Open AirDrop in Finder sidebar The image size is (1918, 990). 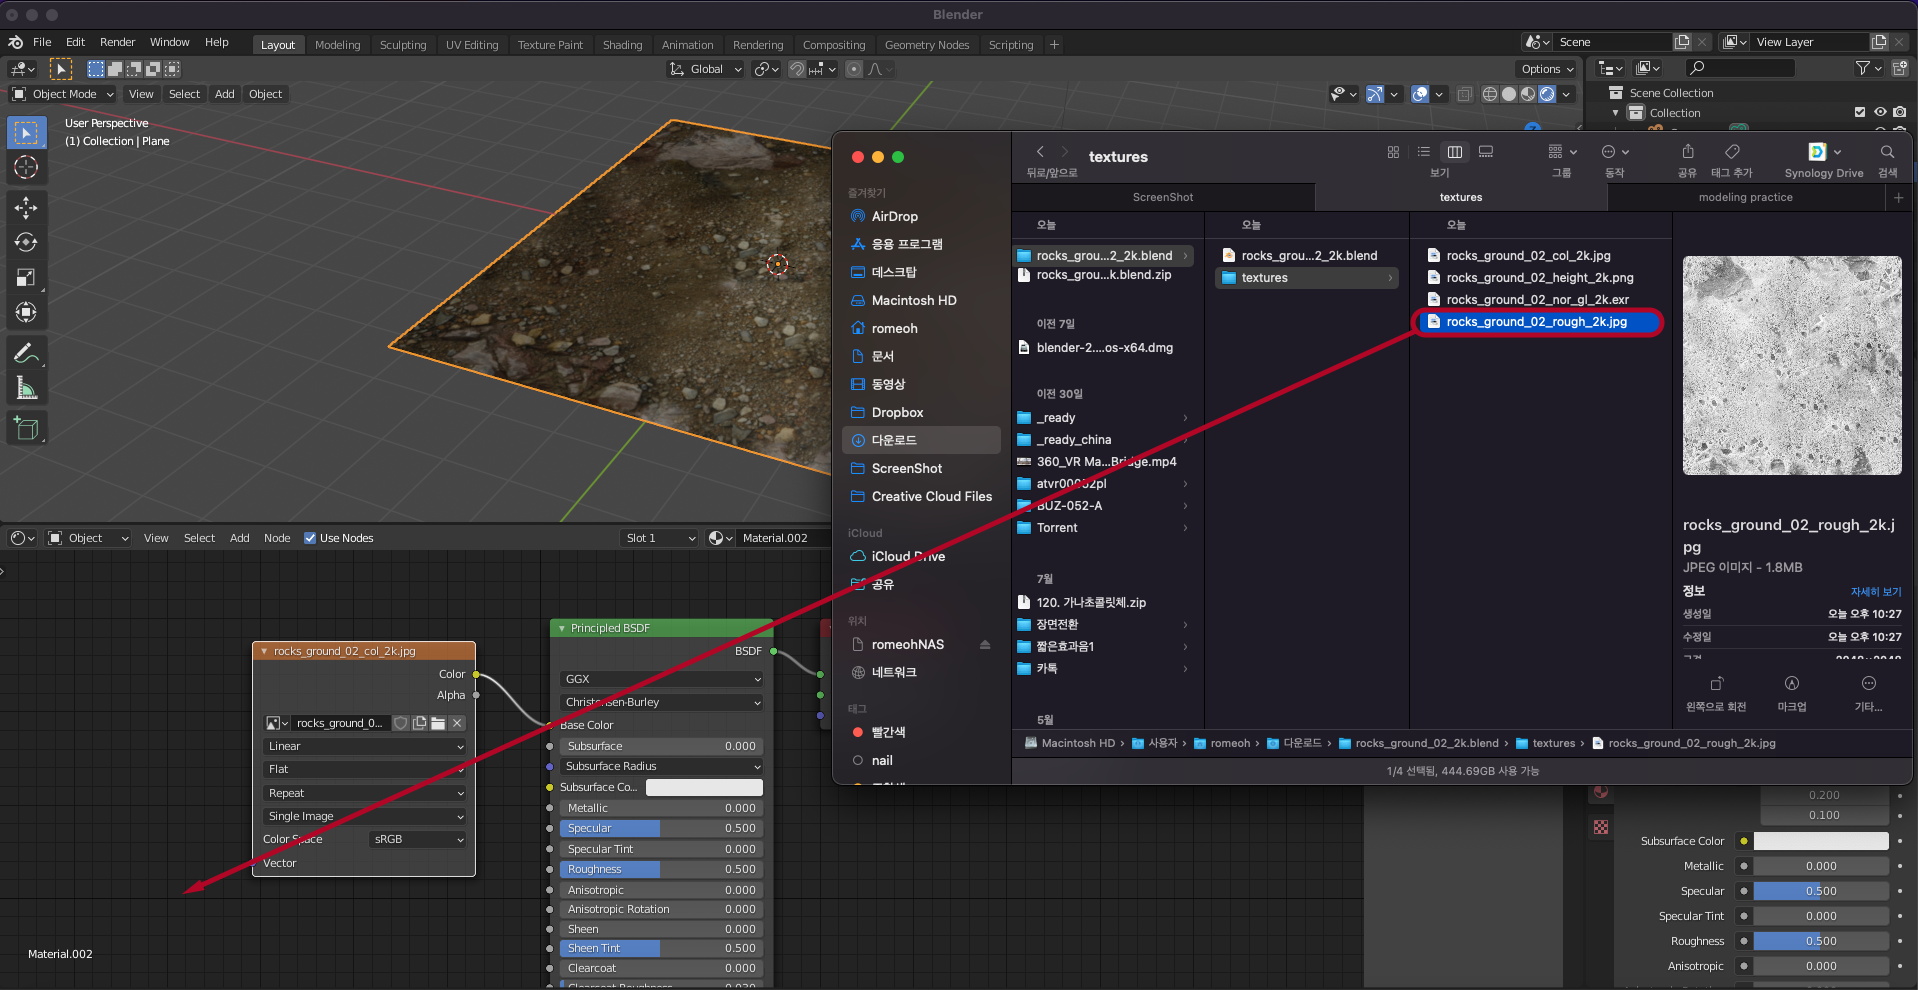(x=894, y=216)
